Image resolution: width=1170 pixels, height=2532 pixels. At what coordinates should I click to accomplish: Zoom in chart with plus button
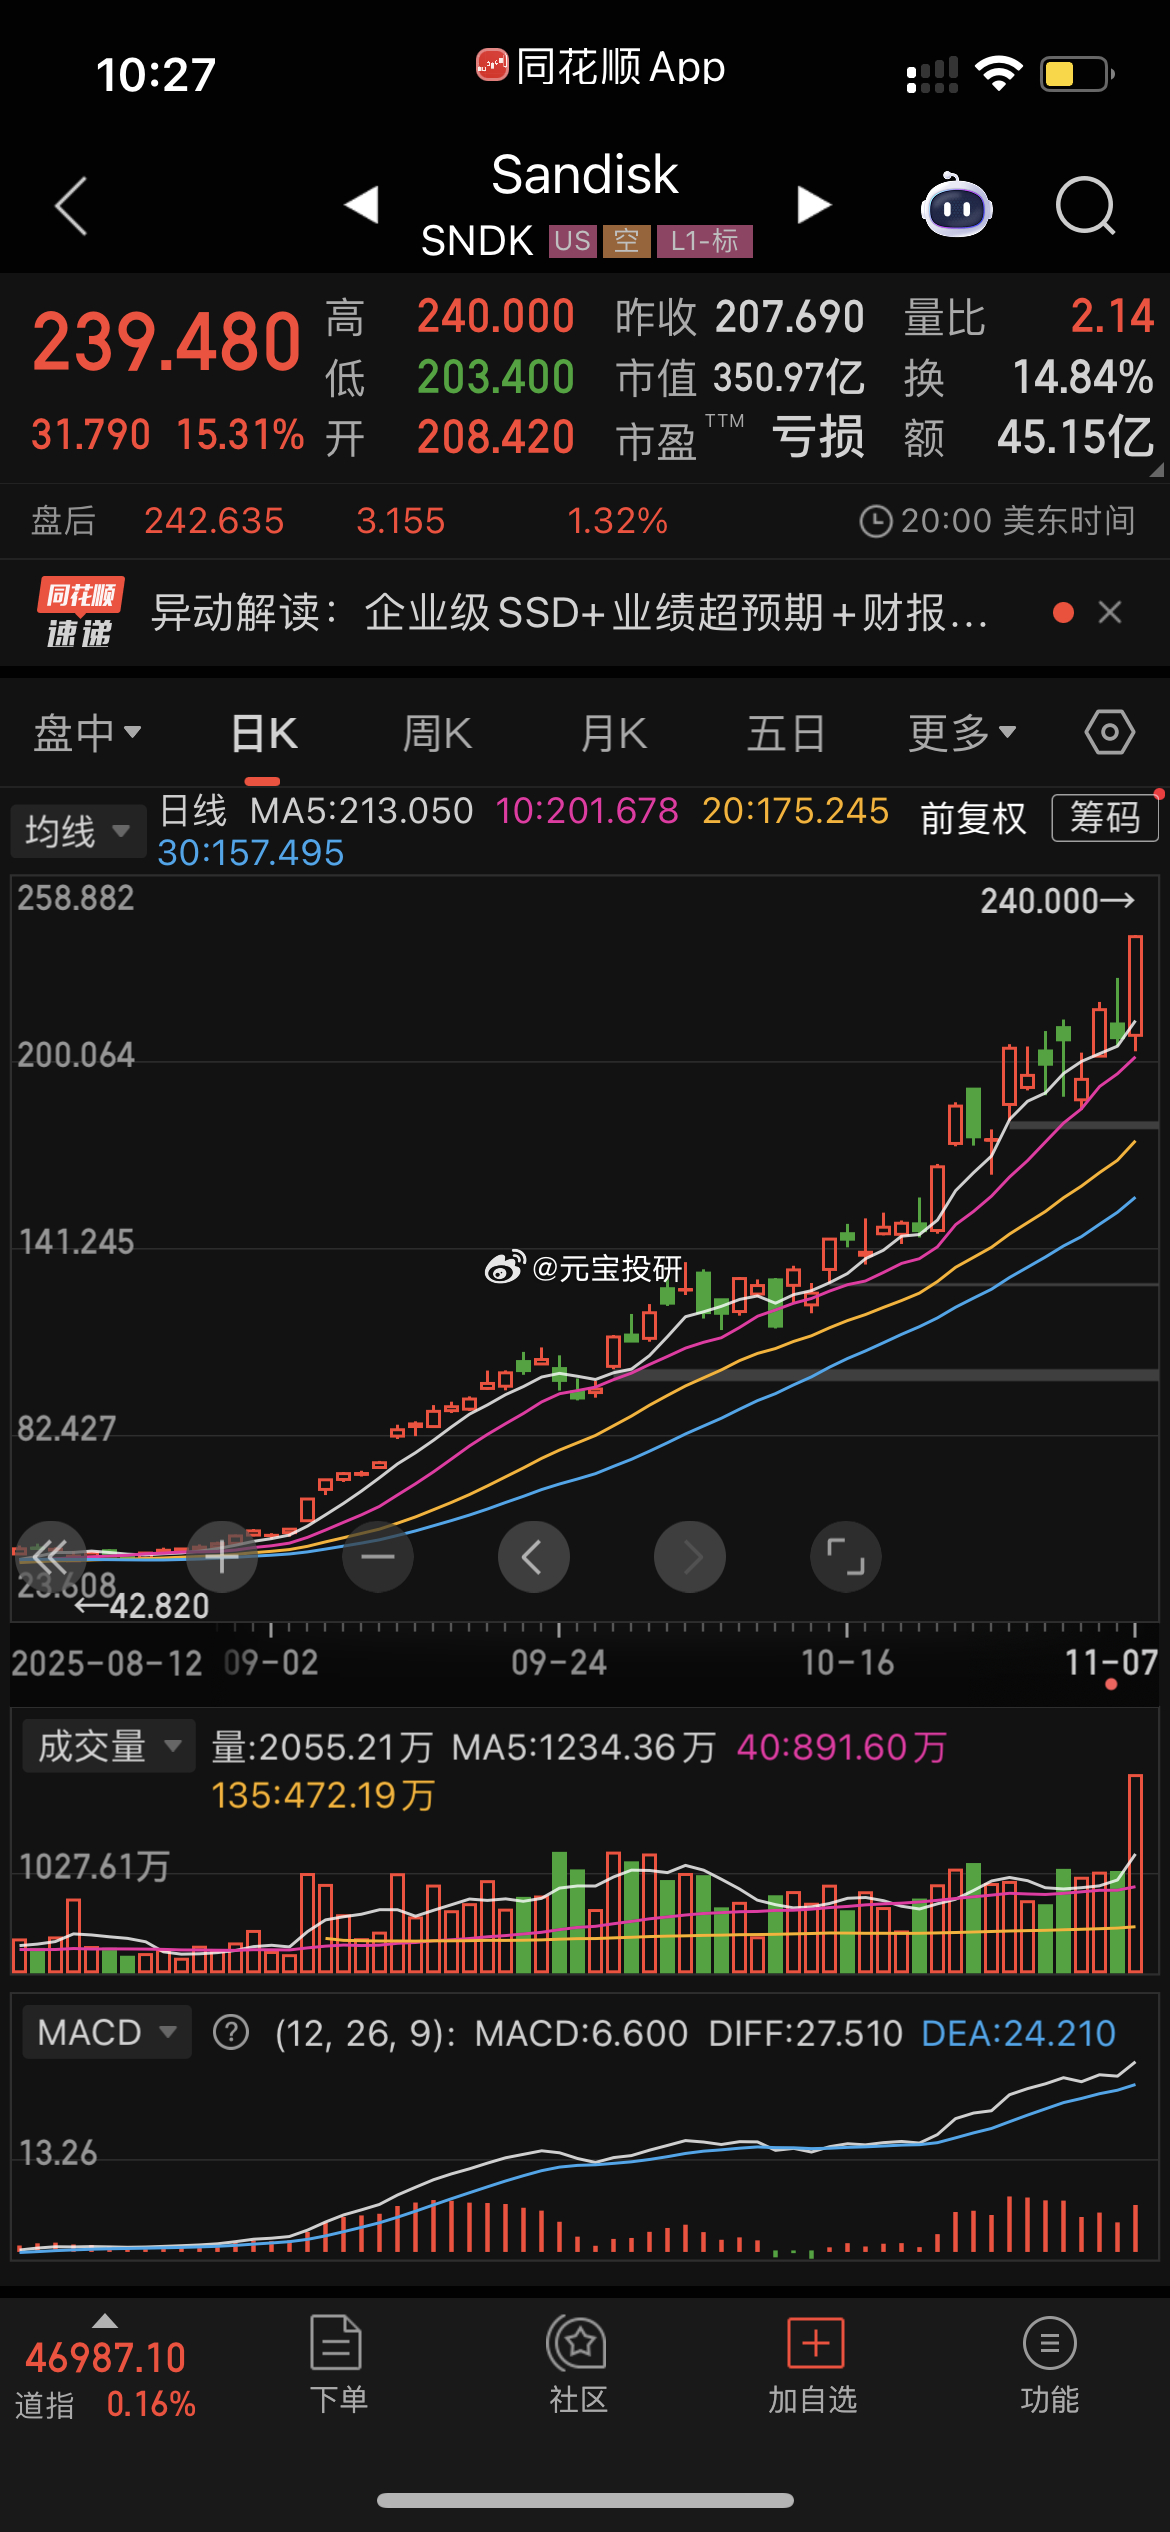(x=222, y=1556)
